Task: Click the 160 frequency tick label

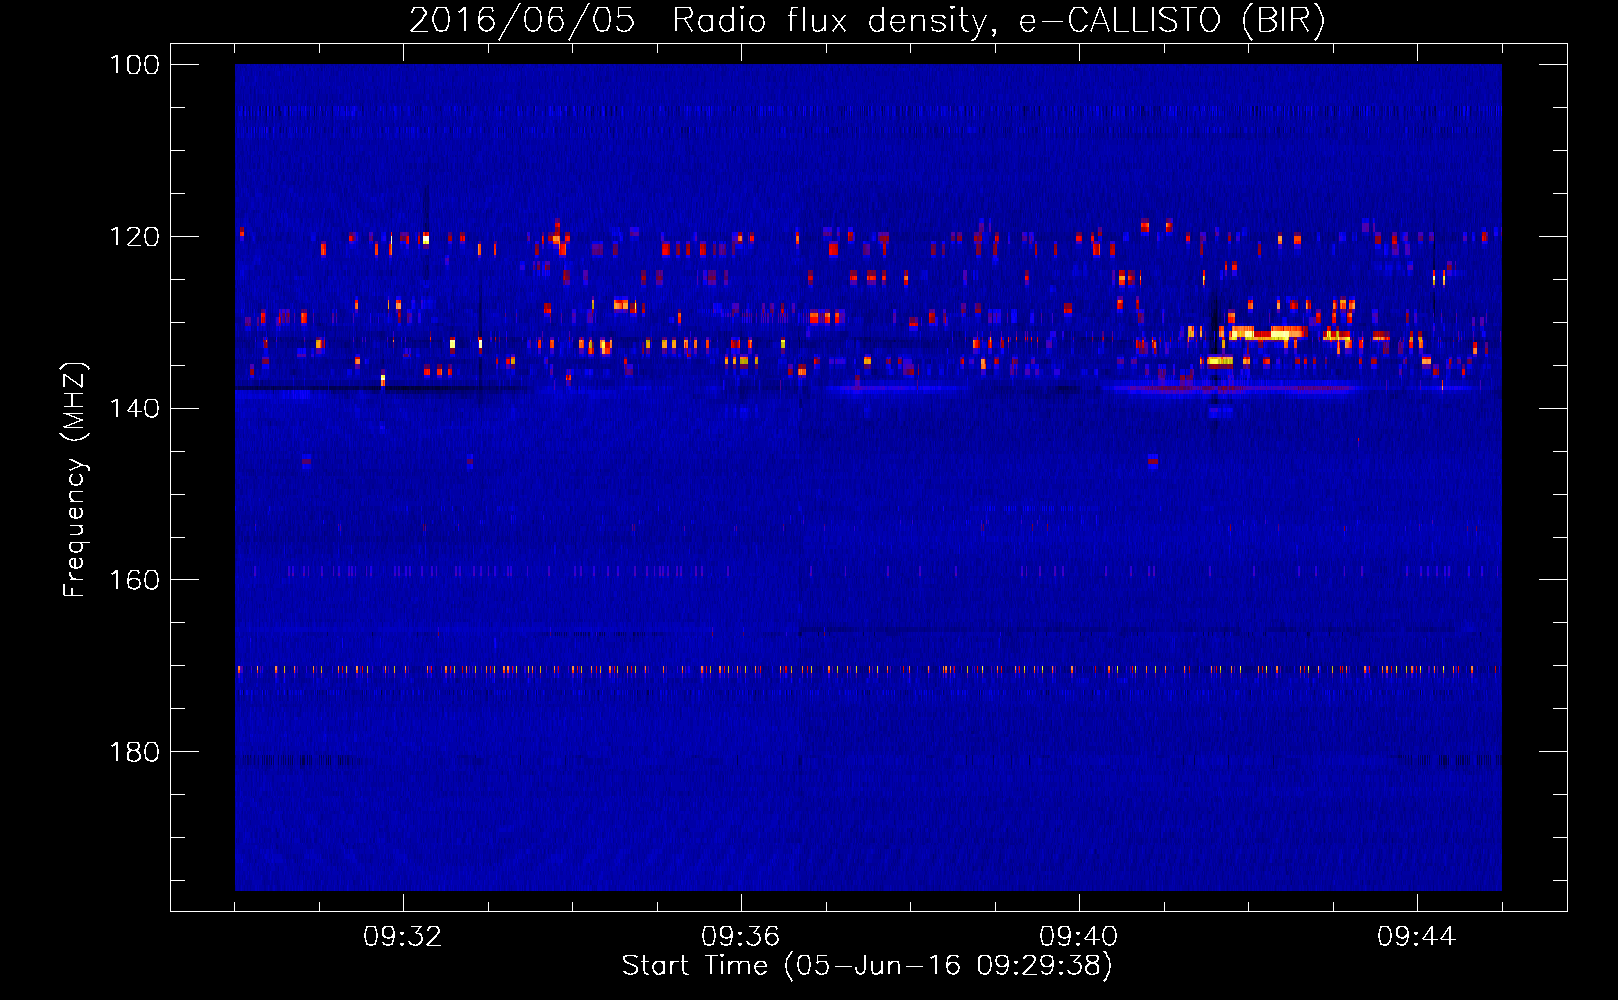Action: coord(134,581)
